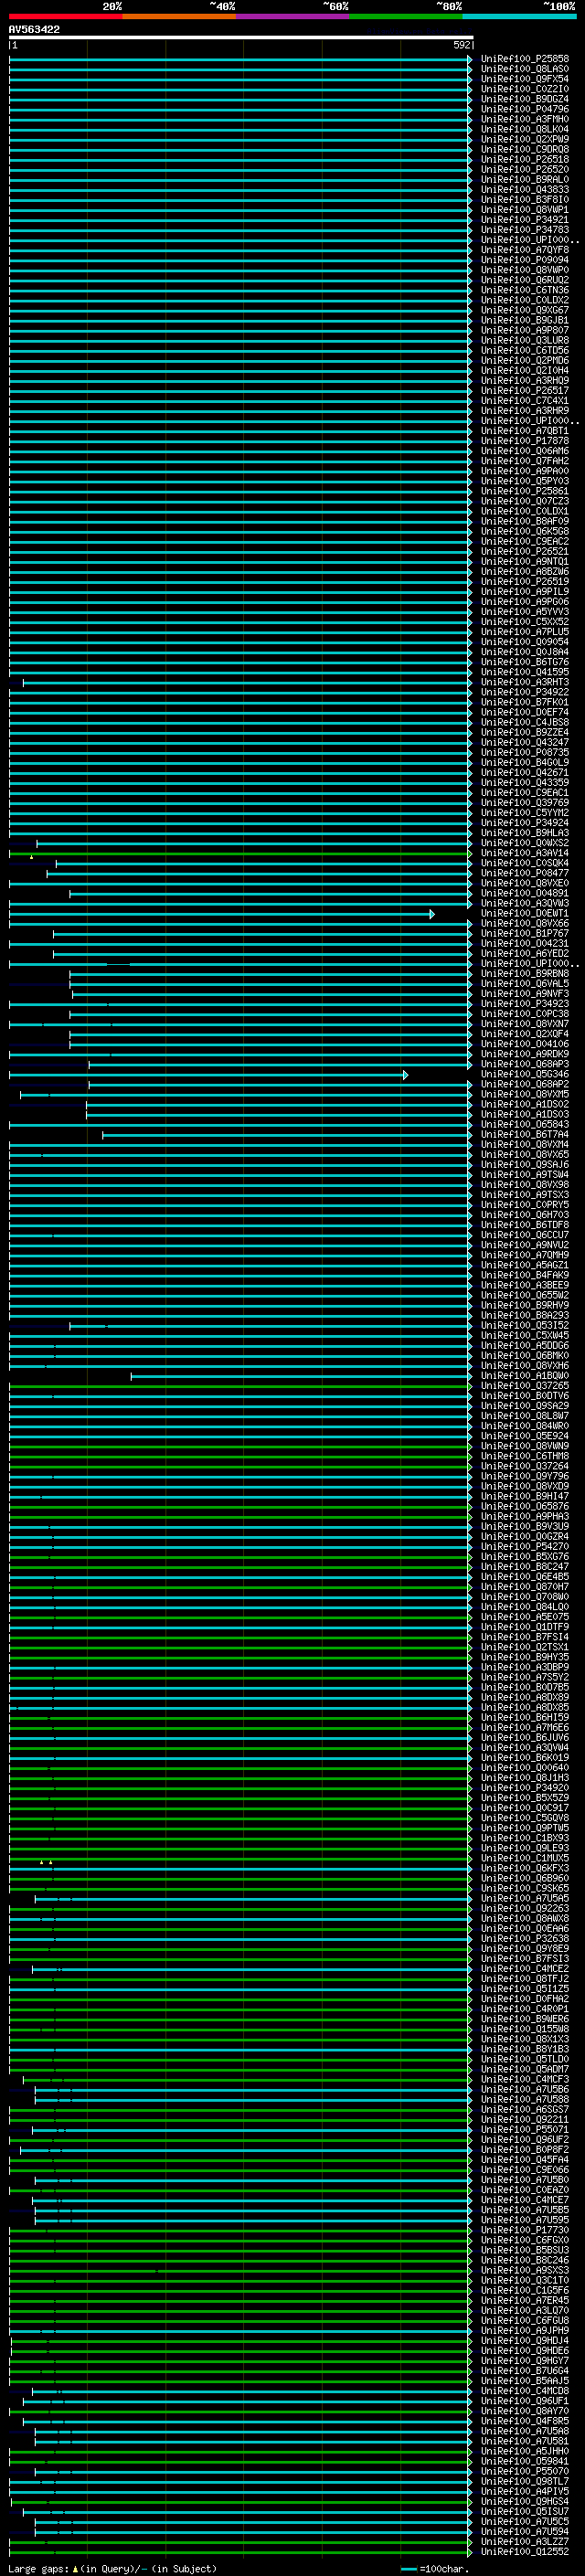Open hit UniRef100_P04796
This screenshot has height=2576, width=585.
(524, 109)
